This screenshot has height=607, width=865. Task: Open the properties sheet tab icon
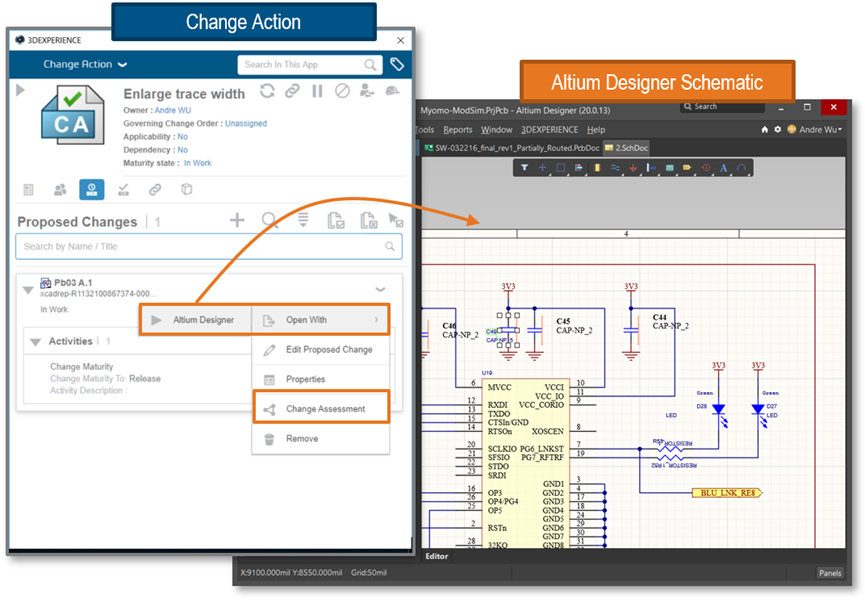(x=29, y=190)
